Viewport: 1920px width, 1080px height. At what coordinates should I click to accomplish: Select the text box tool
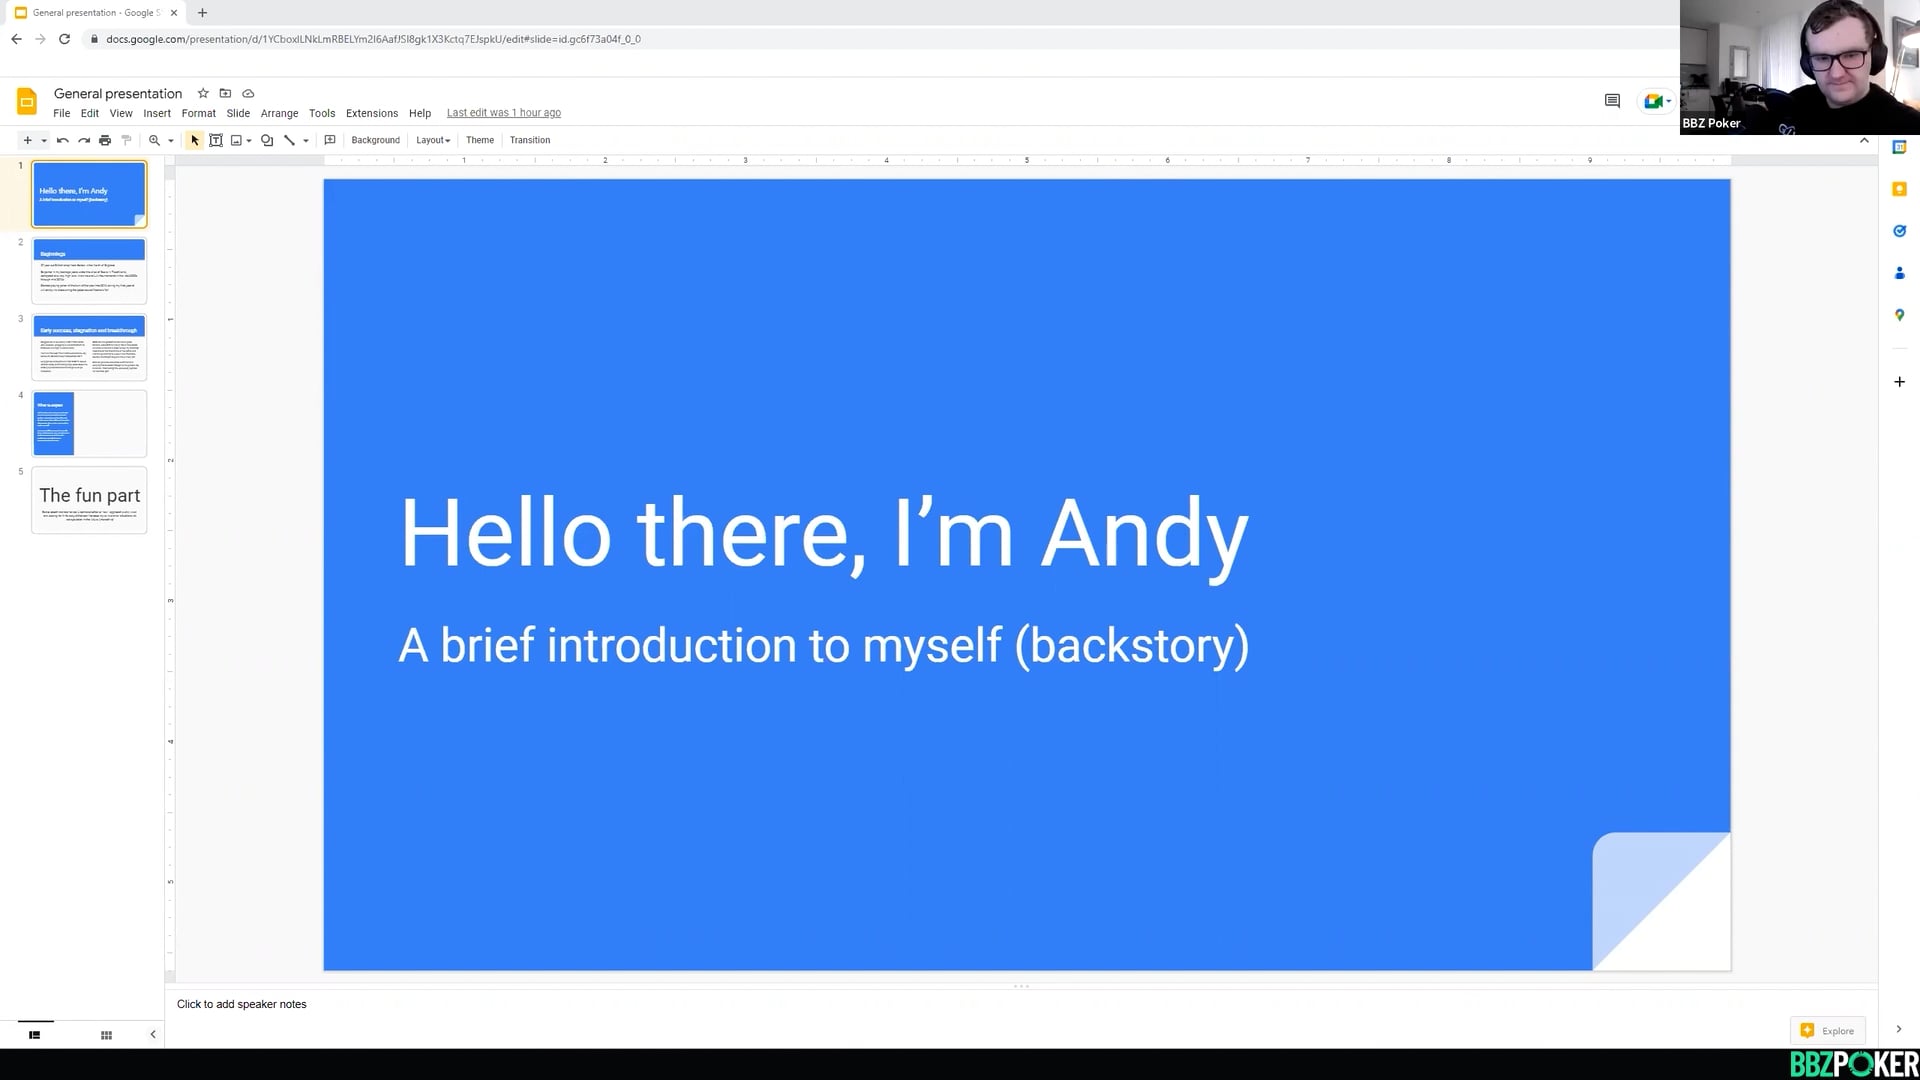(x=216, y=140)
